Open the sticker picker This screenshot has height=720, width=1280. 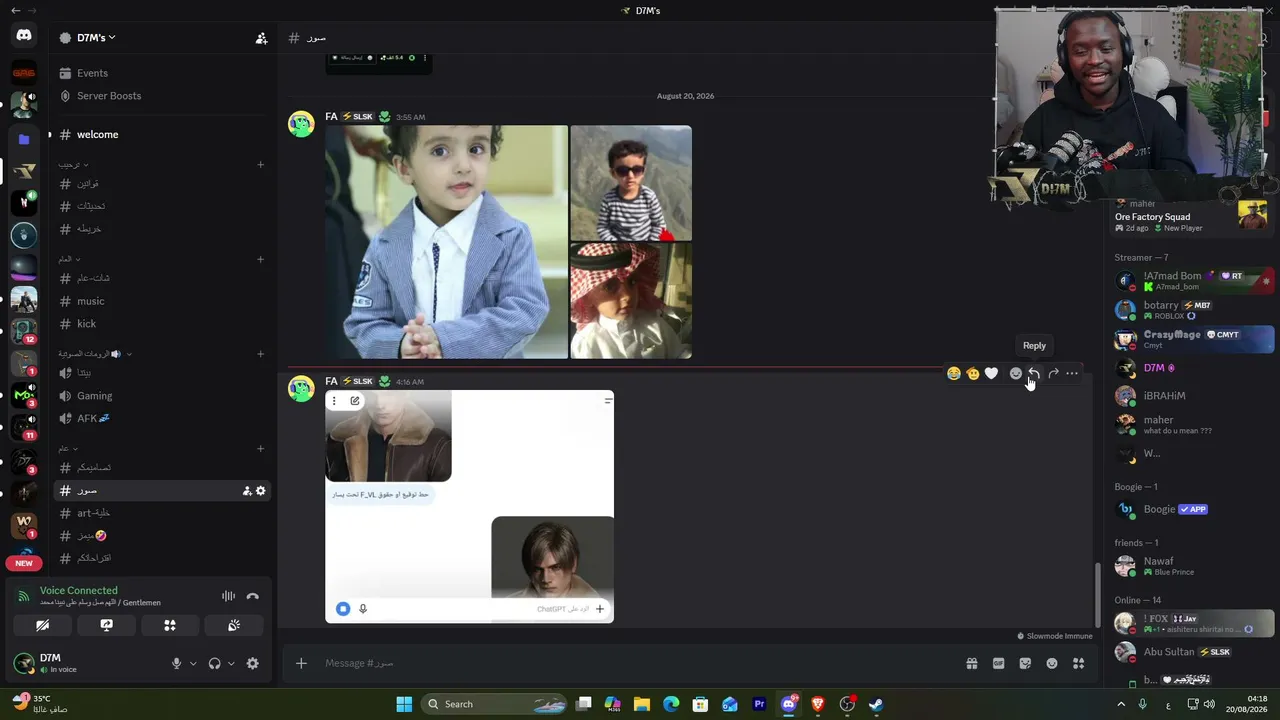point(1025,663)
